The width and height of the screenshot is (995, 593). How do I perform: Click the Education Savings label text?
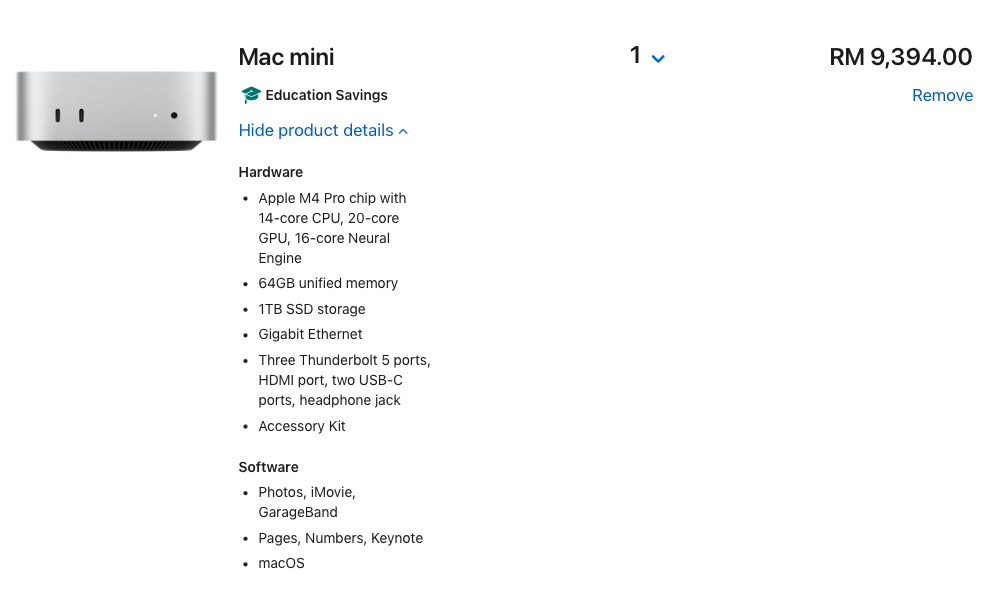[x=326, y=95]
